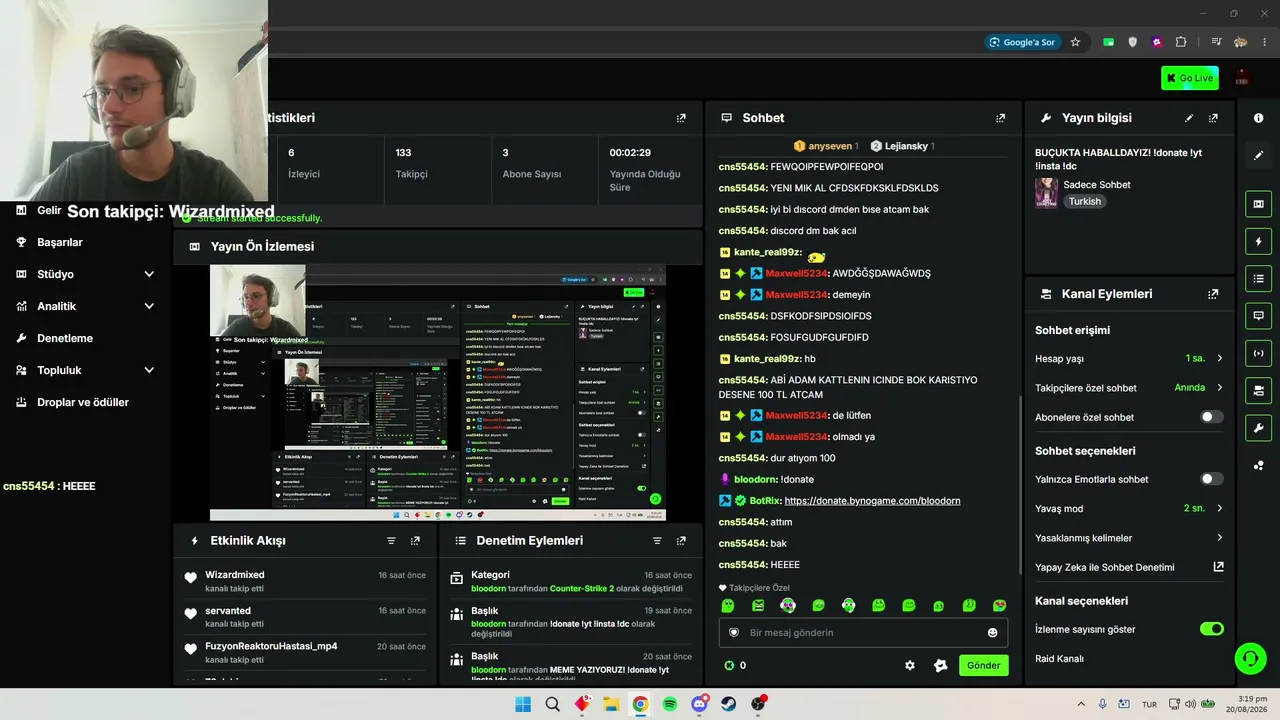The image size is (1280, 720).
Task: Click the Go Live button
Action: (1190, 78)
